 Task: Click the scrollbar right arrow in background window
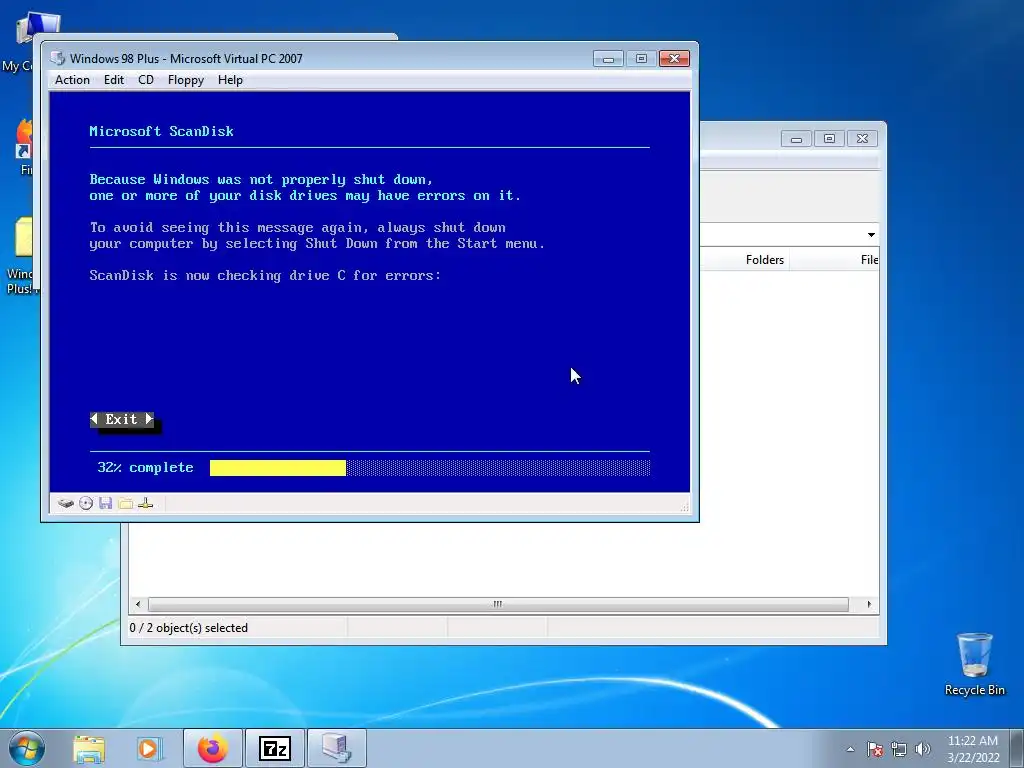[x=869, y=604]
